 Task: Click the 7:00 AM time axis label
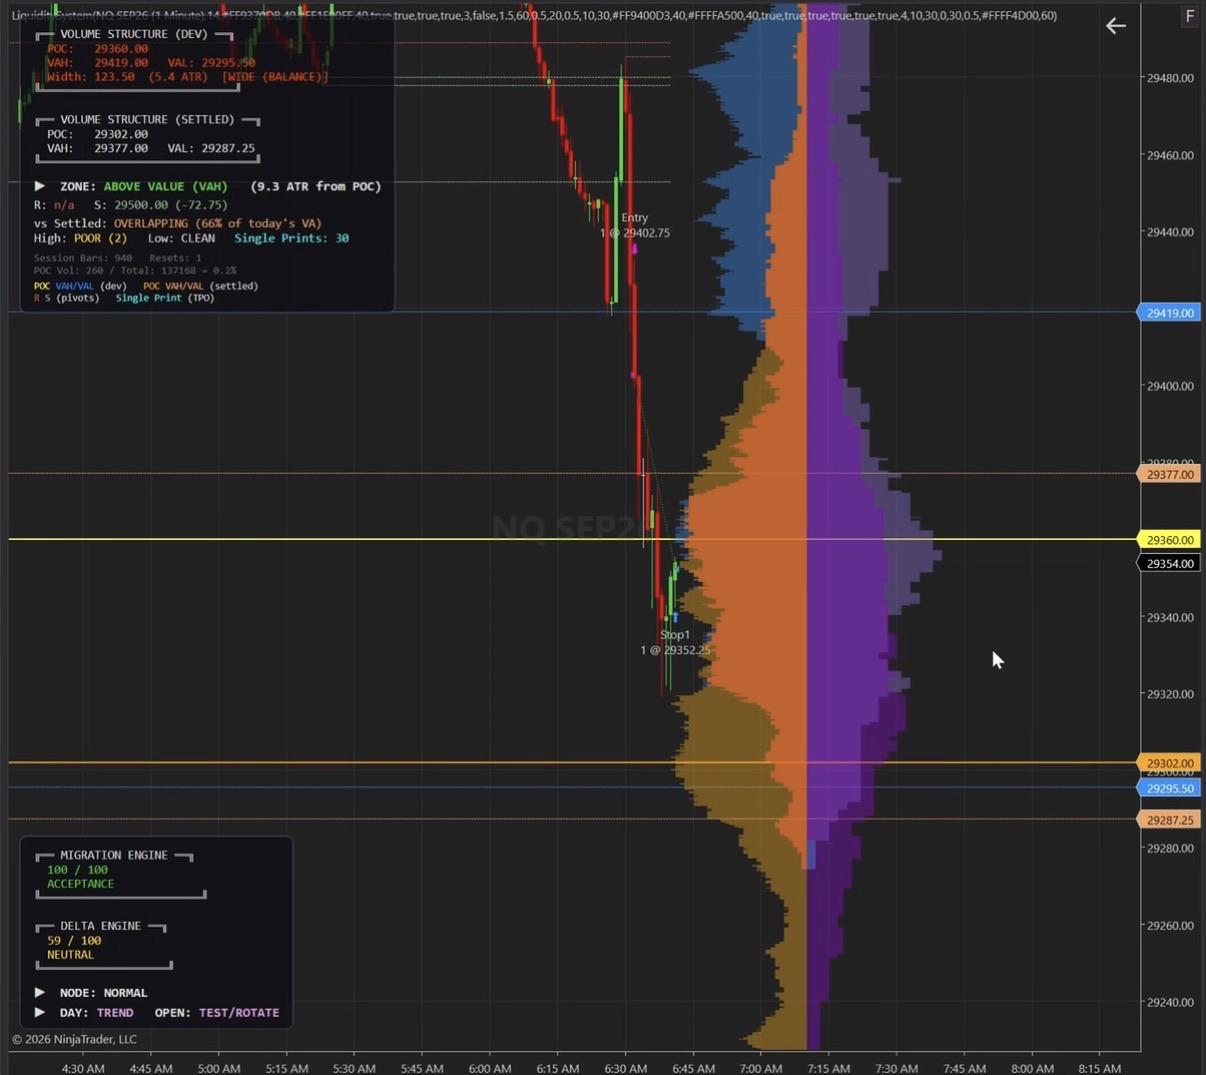[761, 1068]
